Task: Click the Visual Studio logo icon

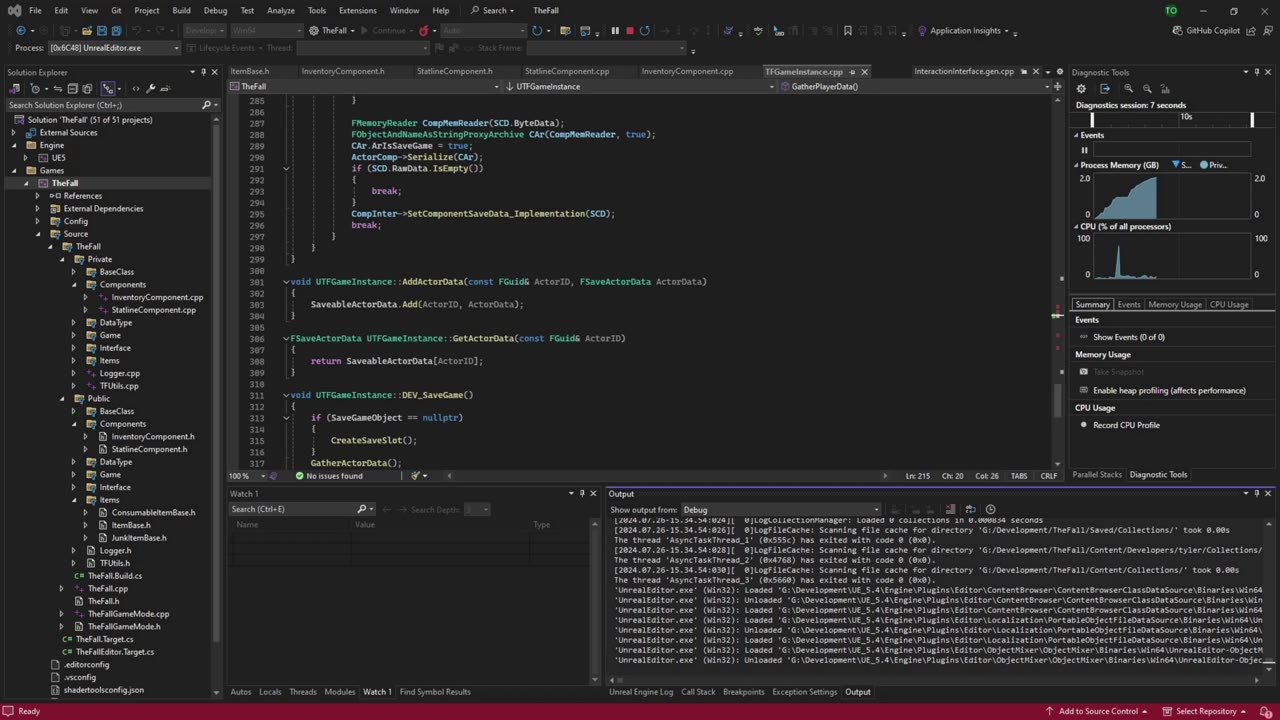Action: point(14,10)
